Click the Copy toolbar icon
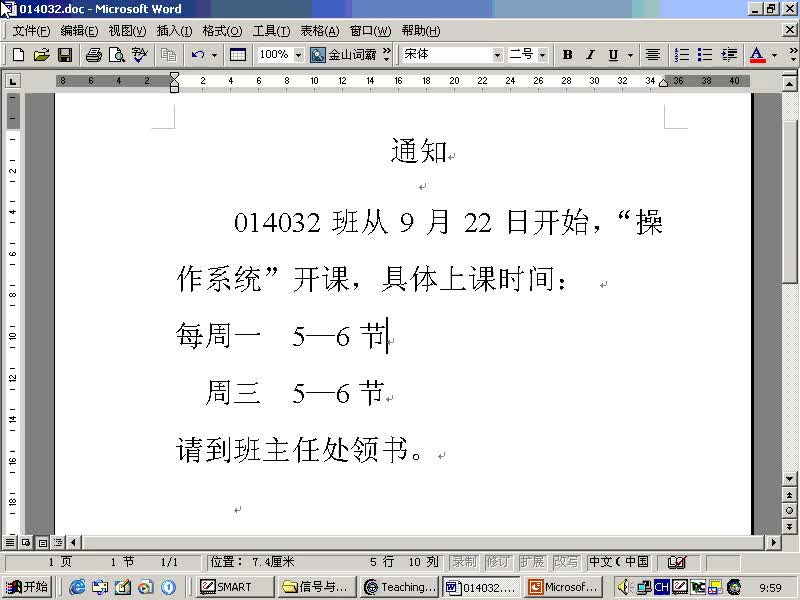 (x=168, y=55)
